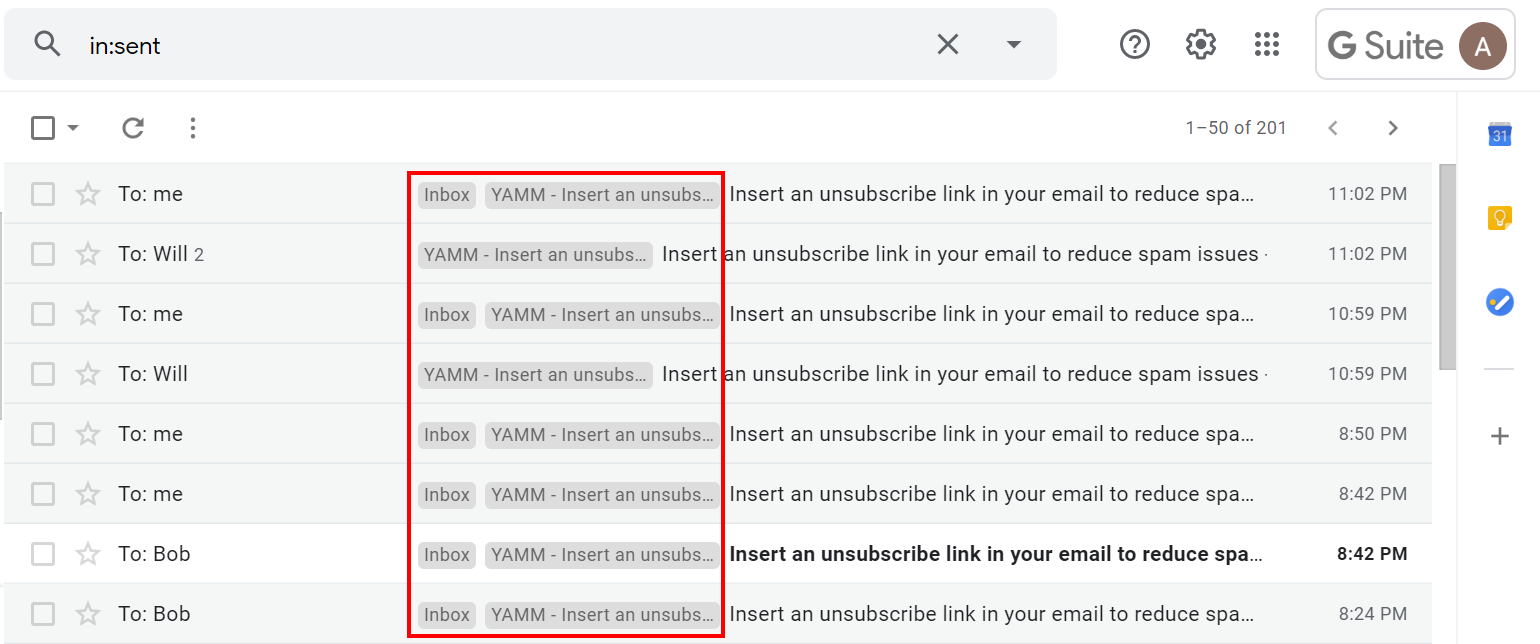Get add-ons with plus icon

pyautogui.click(x=1499, y=436)
